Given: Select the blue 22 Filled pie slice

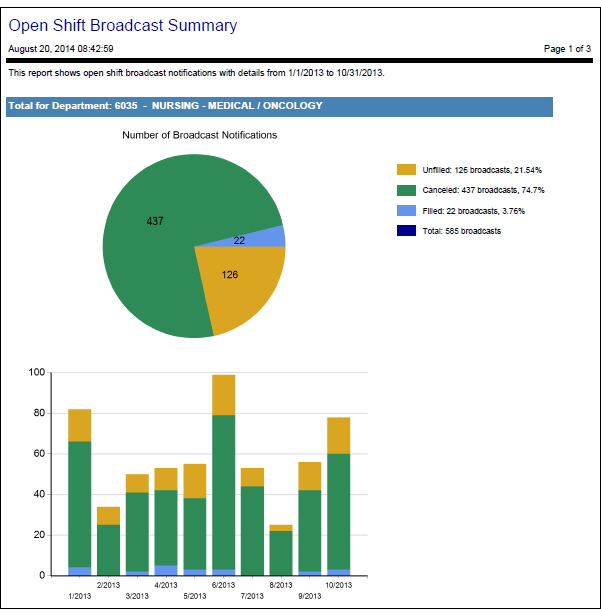Looking at the screenshot, I should 266,237.
